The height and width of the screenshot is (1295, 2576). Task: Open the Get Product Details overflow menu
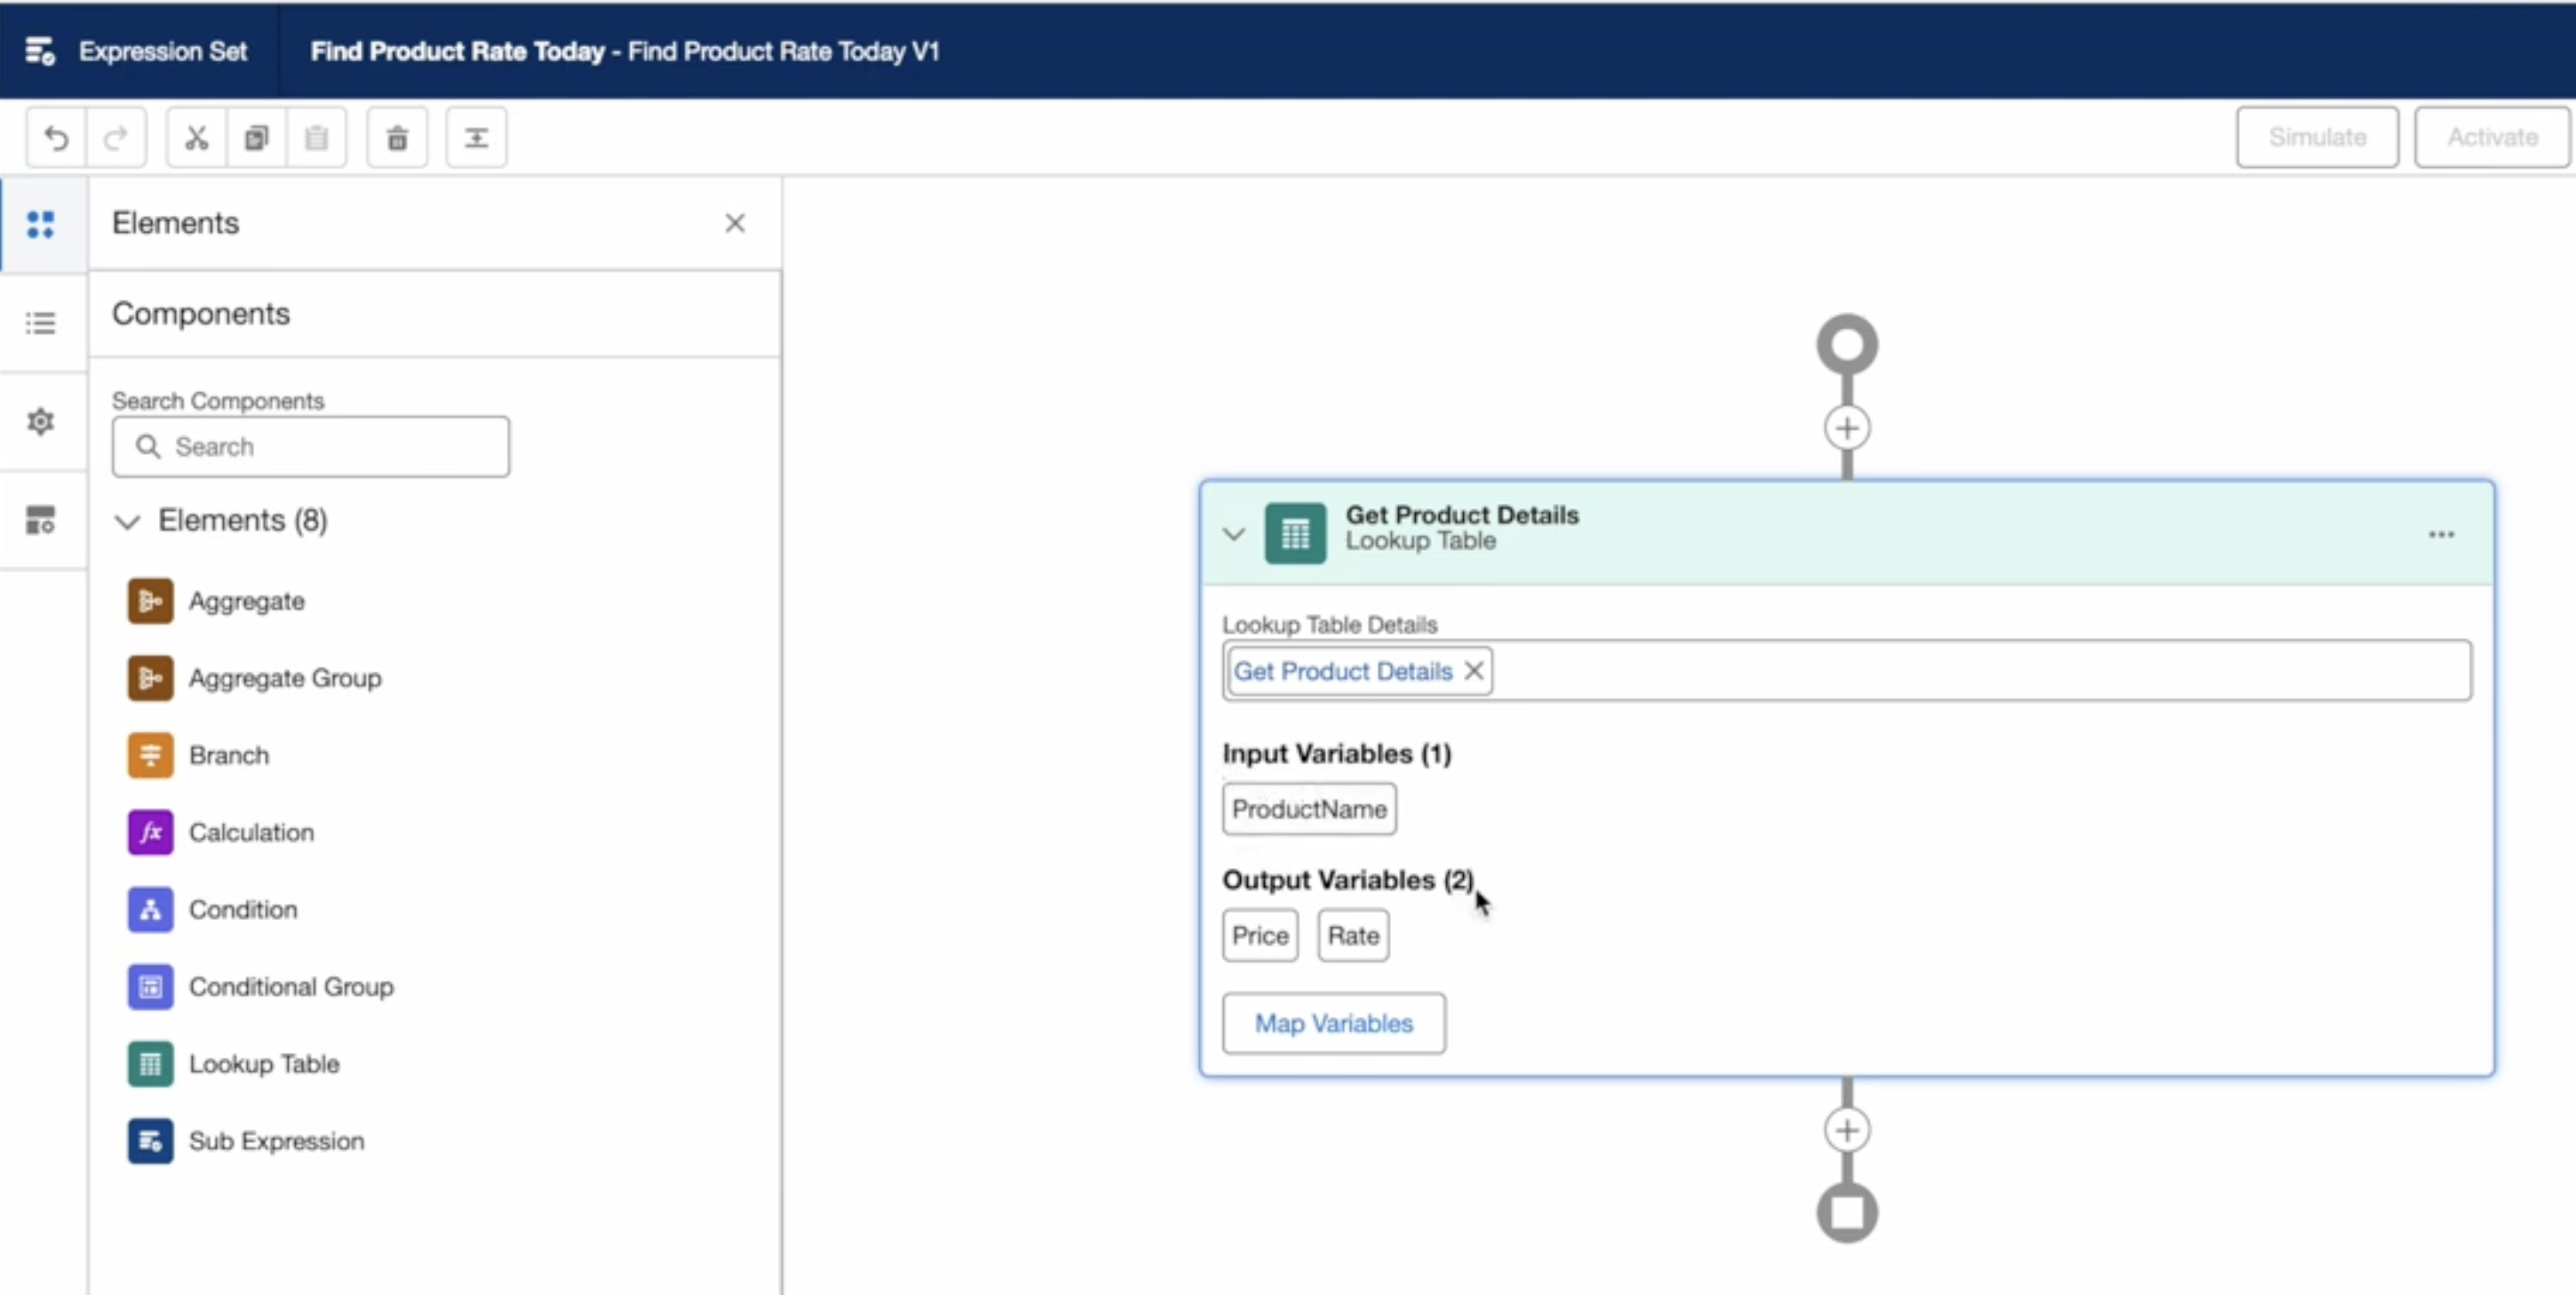coord(2442,533)
